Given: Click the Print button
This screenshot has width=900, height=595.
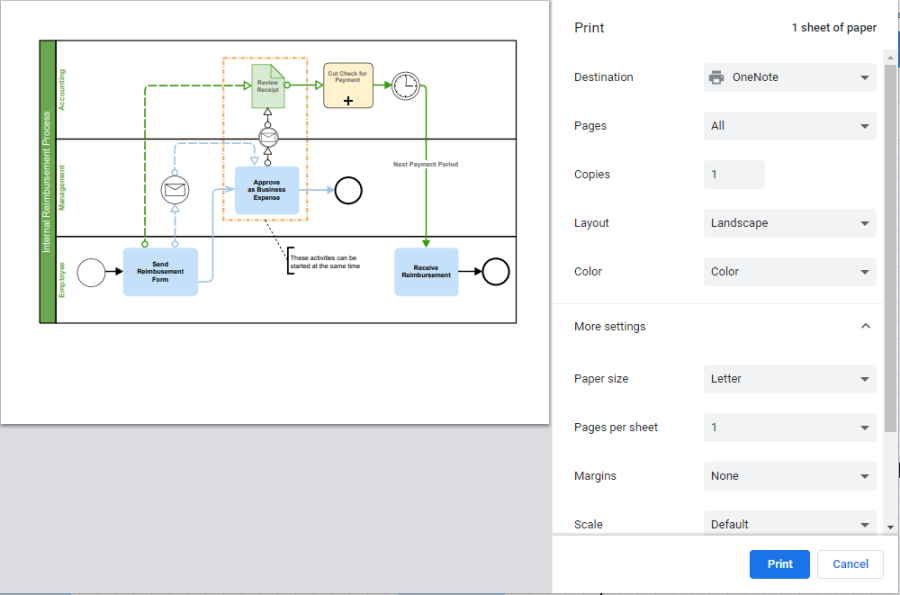Looking at the screenshot, I should (x=780, y=564).
